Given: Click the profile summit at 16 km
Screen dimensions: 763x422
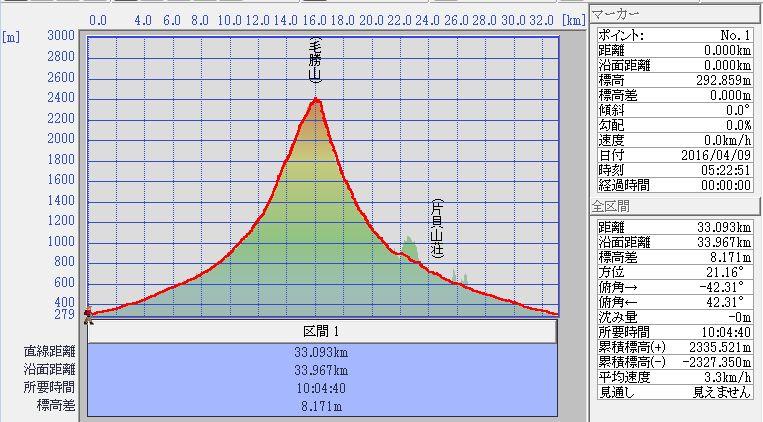Looking at the screenshot, I should click(317, 99).
